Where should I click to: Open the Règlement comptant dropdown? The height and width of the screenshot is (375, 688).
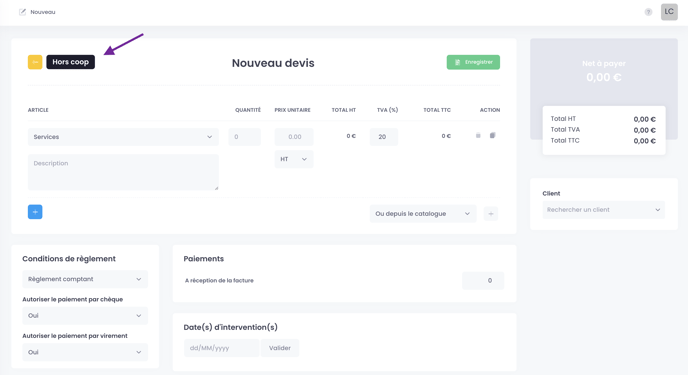[x=85, y=279]
